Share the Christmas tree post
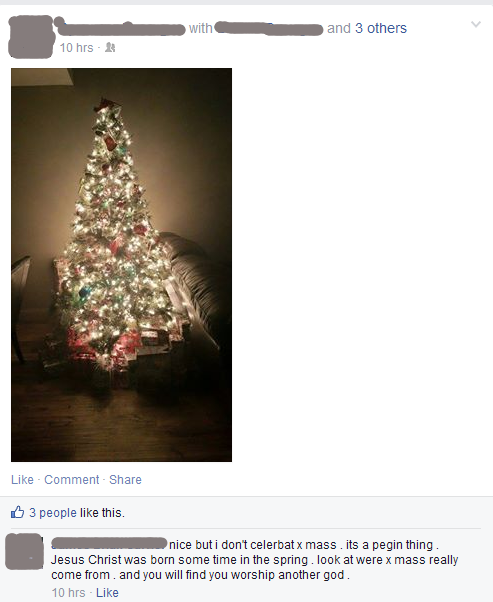Image resolution: width=493 pixels, height=602 pixels. [x=125, y=480]
